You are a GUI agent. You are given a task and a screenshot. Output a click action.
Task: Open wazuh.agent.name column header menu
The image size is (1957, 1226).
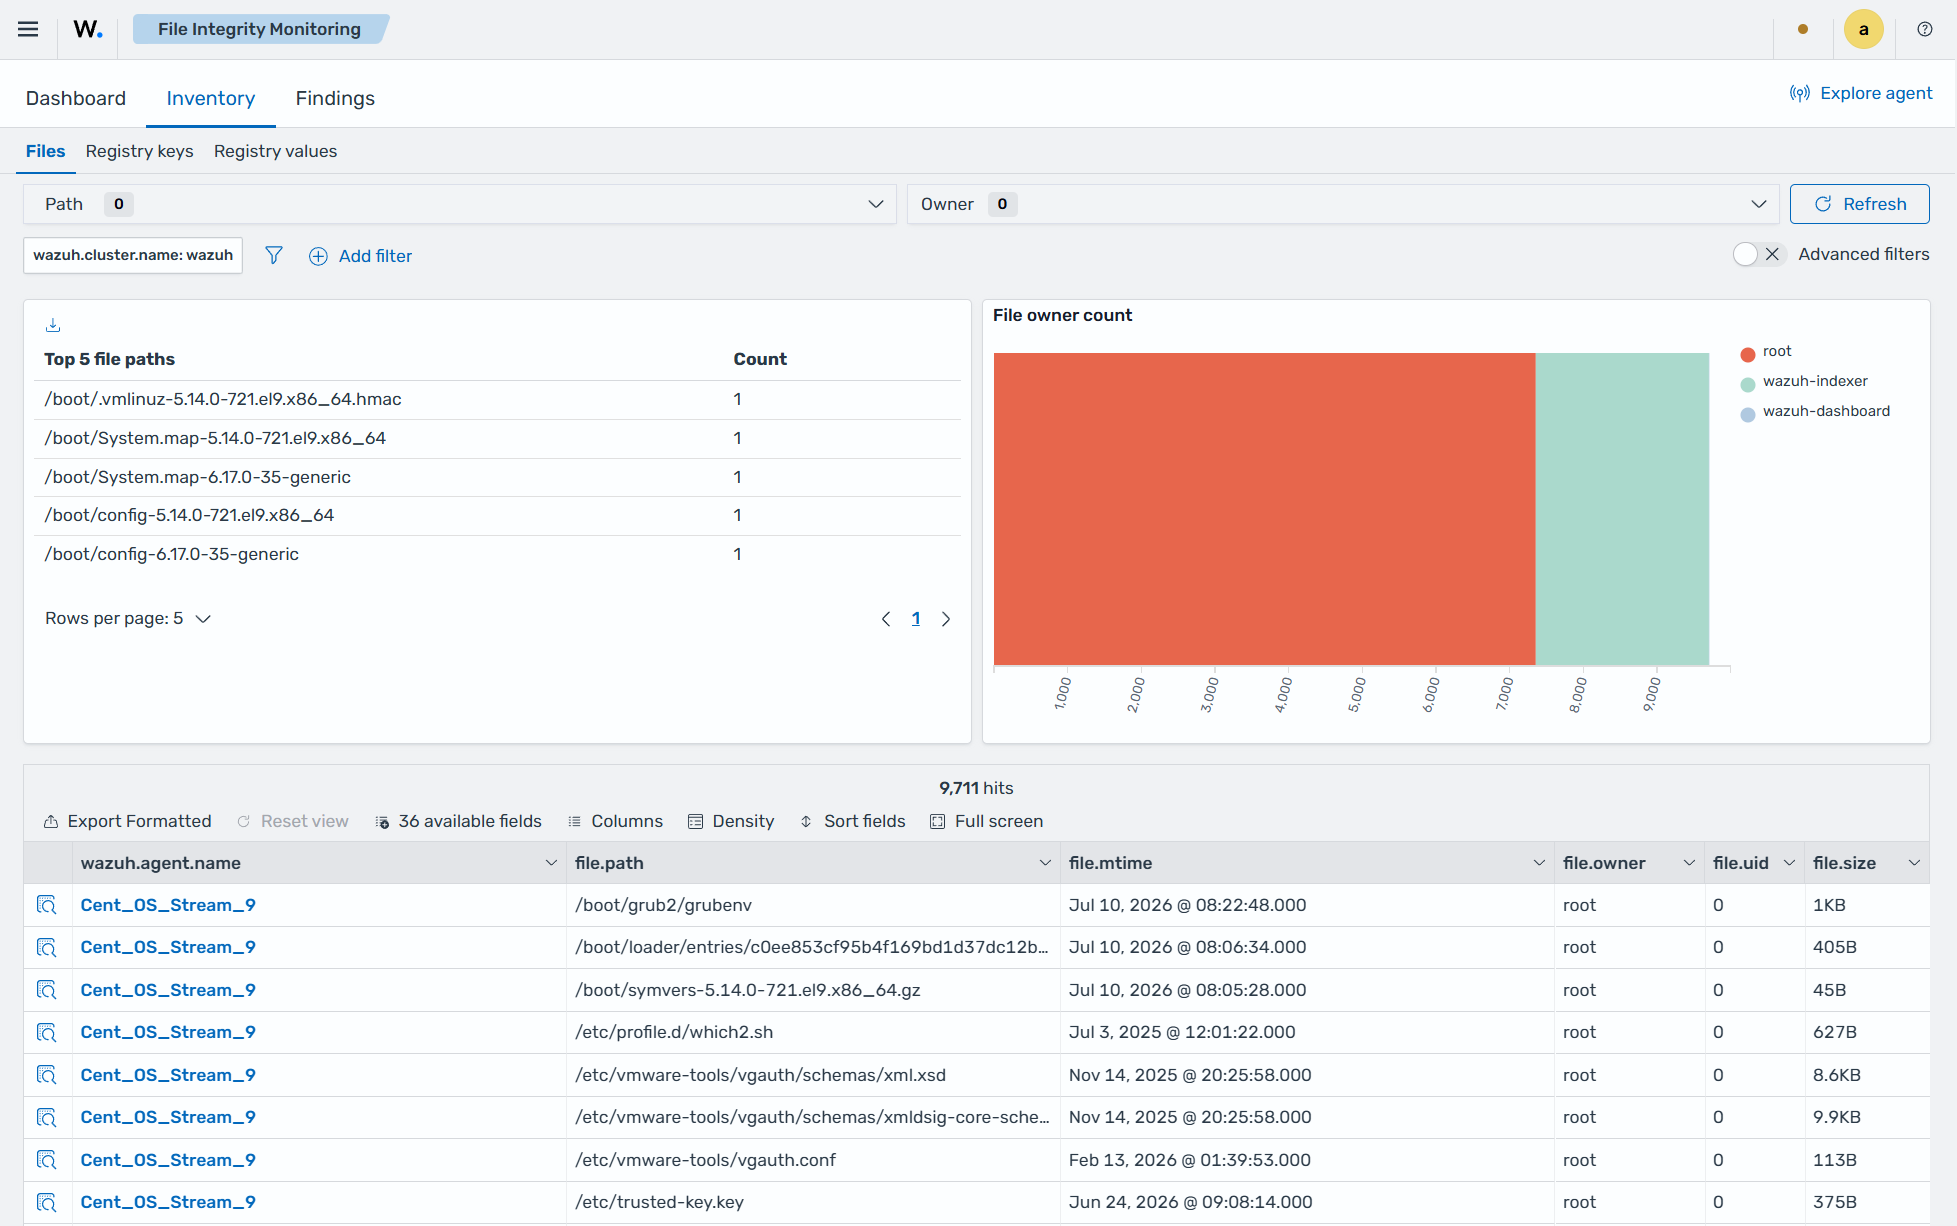click(x=551, y=863)
